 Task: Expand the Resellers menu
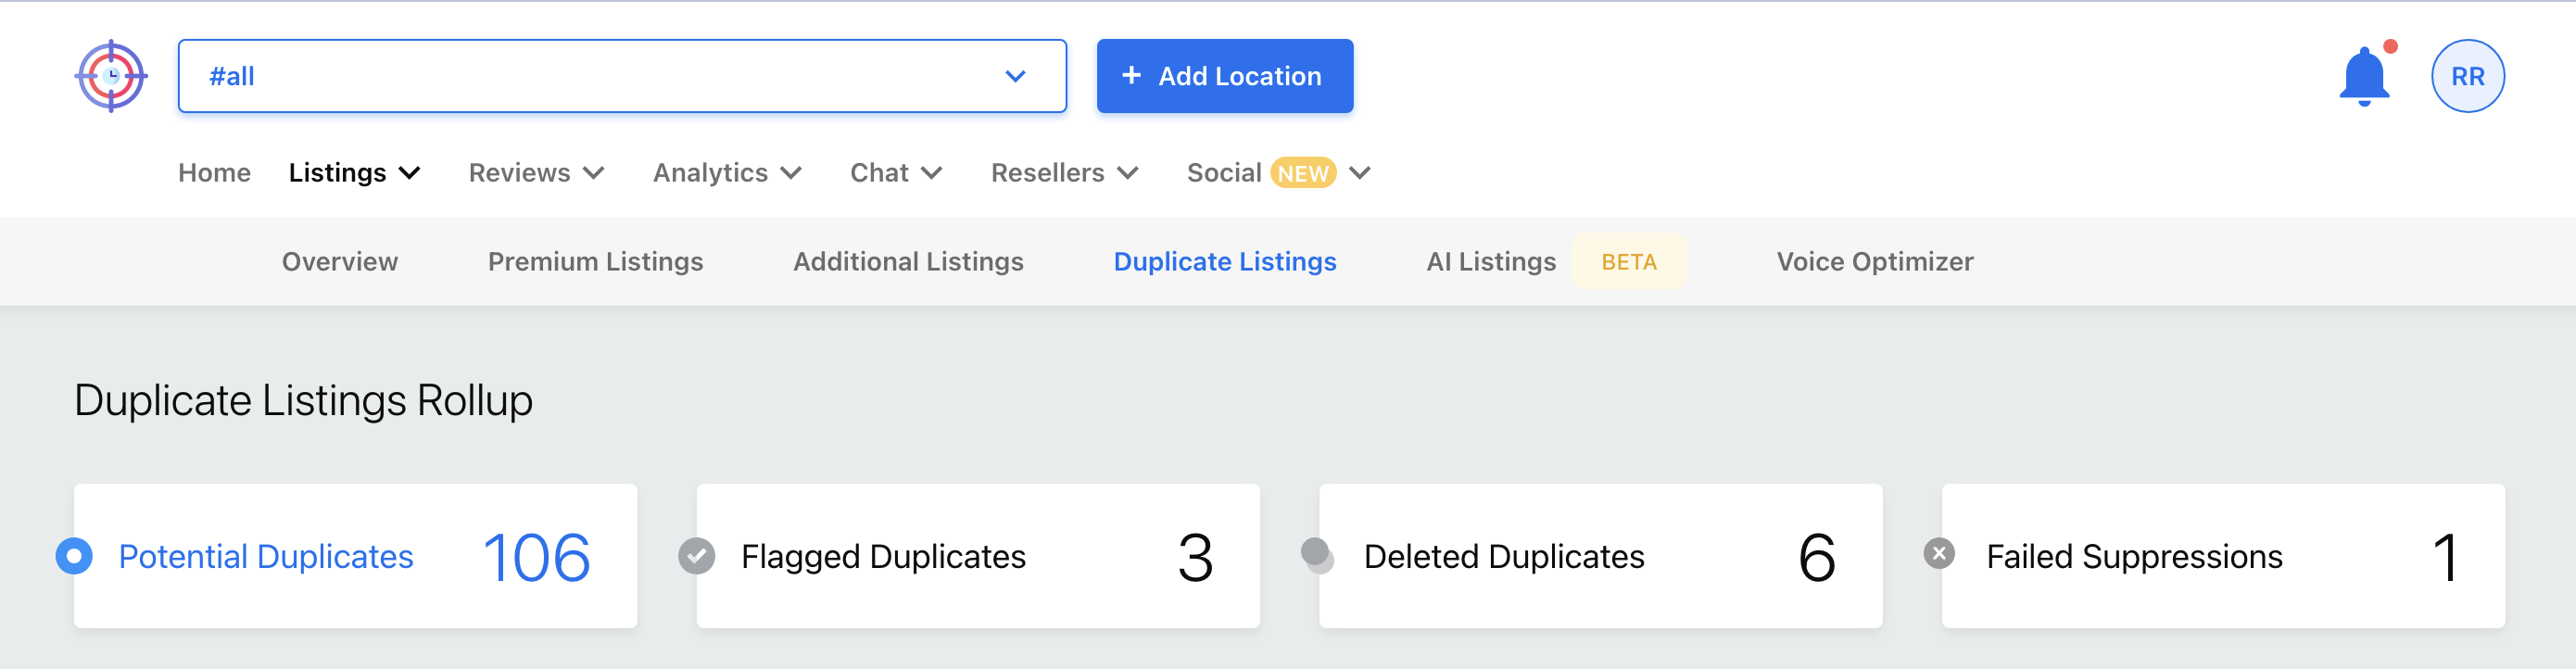[1064, 173]
